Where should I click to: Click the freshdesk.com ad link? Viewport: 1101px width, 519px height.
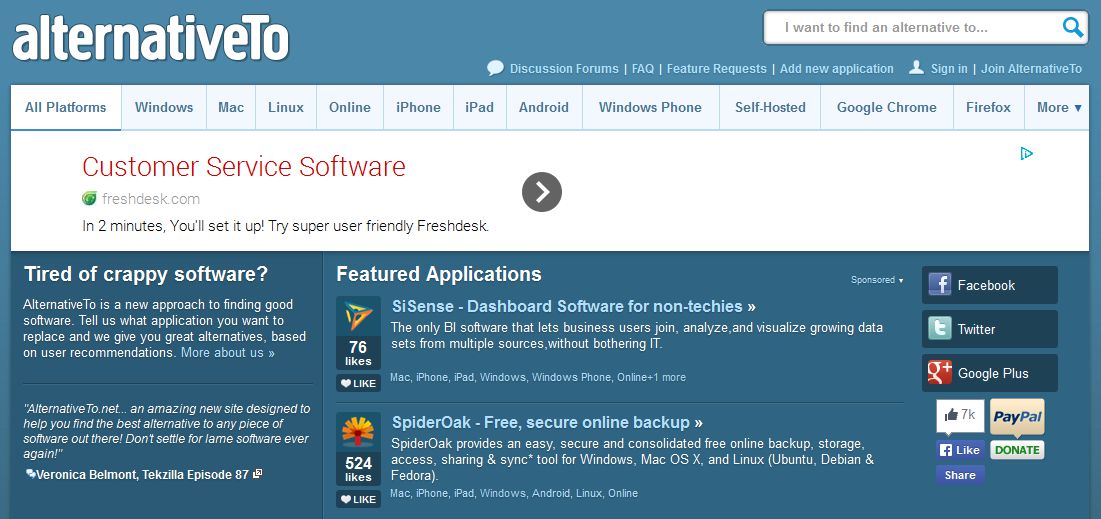point(150,199)
